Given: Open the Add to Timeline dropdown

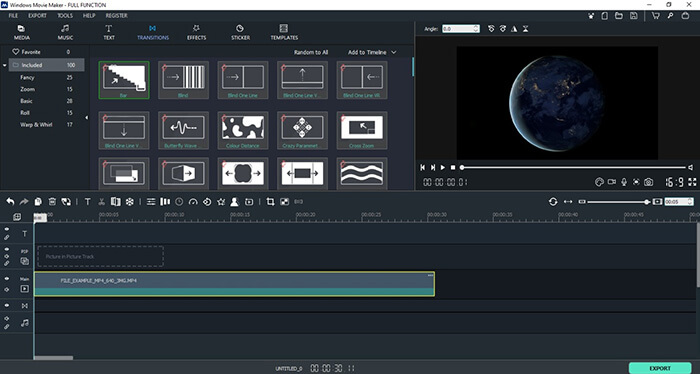Looking at the screenshot, I should pos(372,52).
